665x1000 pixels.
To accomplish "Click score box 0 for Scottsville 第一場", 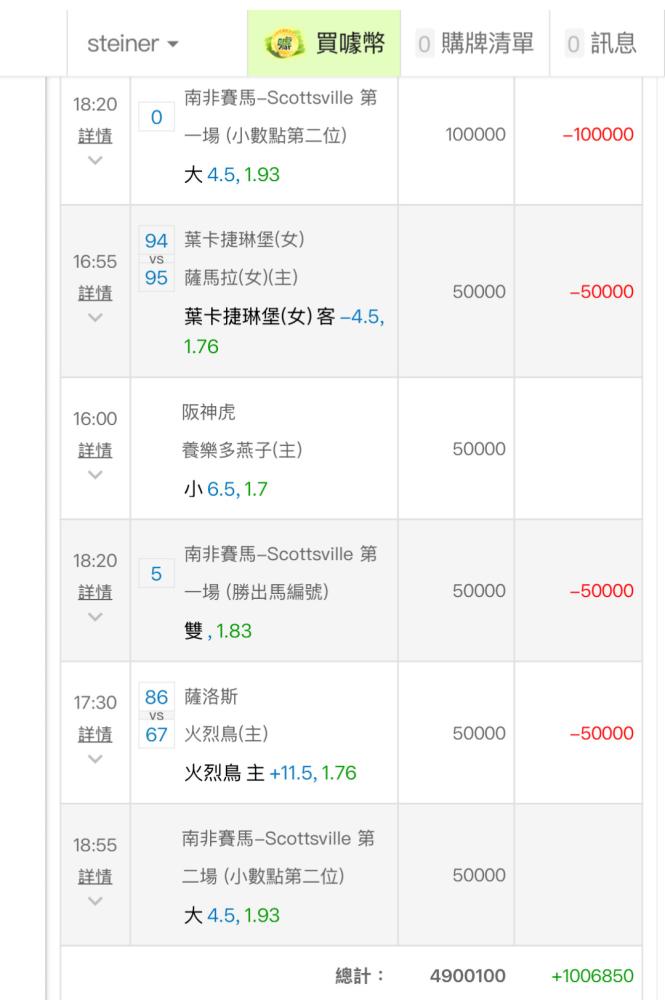I will point(156,118).
